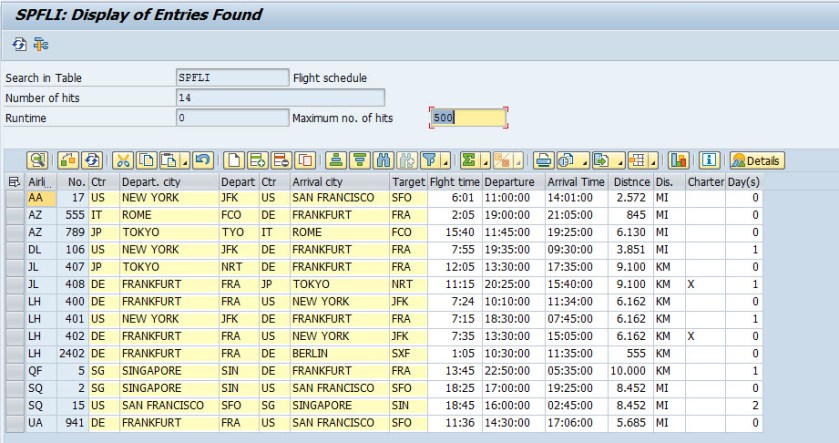Expand the Total sum dropdown arrow
Image resolution: width=839 pixels, height=443 pixels.
tap(485, 161)
